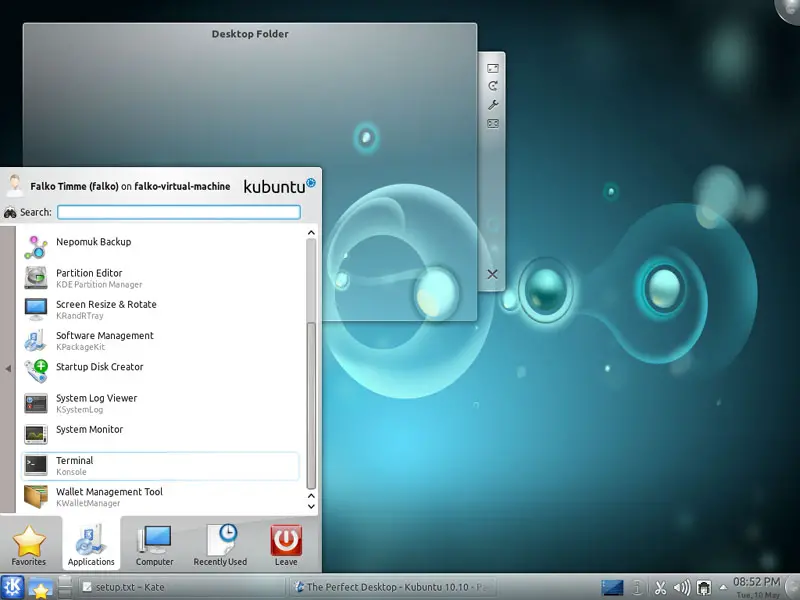Click the 'KPackageKit' subtitle

tap(81, 347)
